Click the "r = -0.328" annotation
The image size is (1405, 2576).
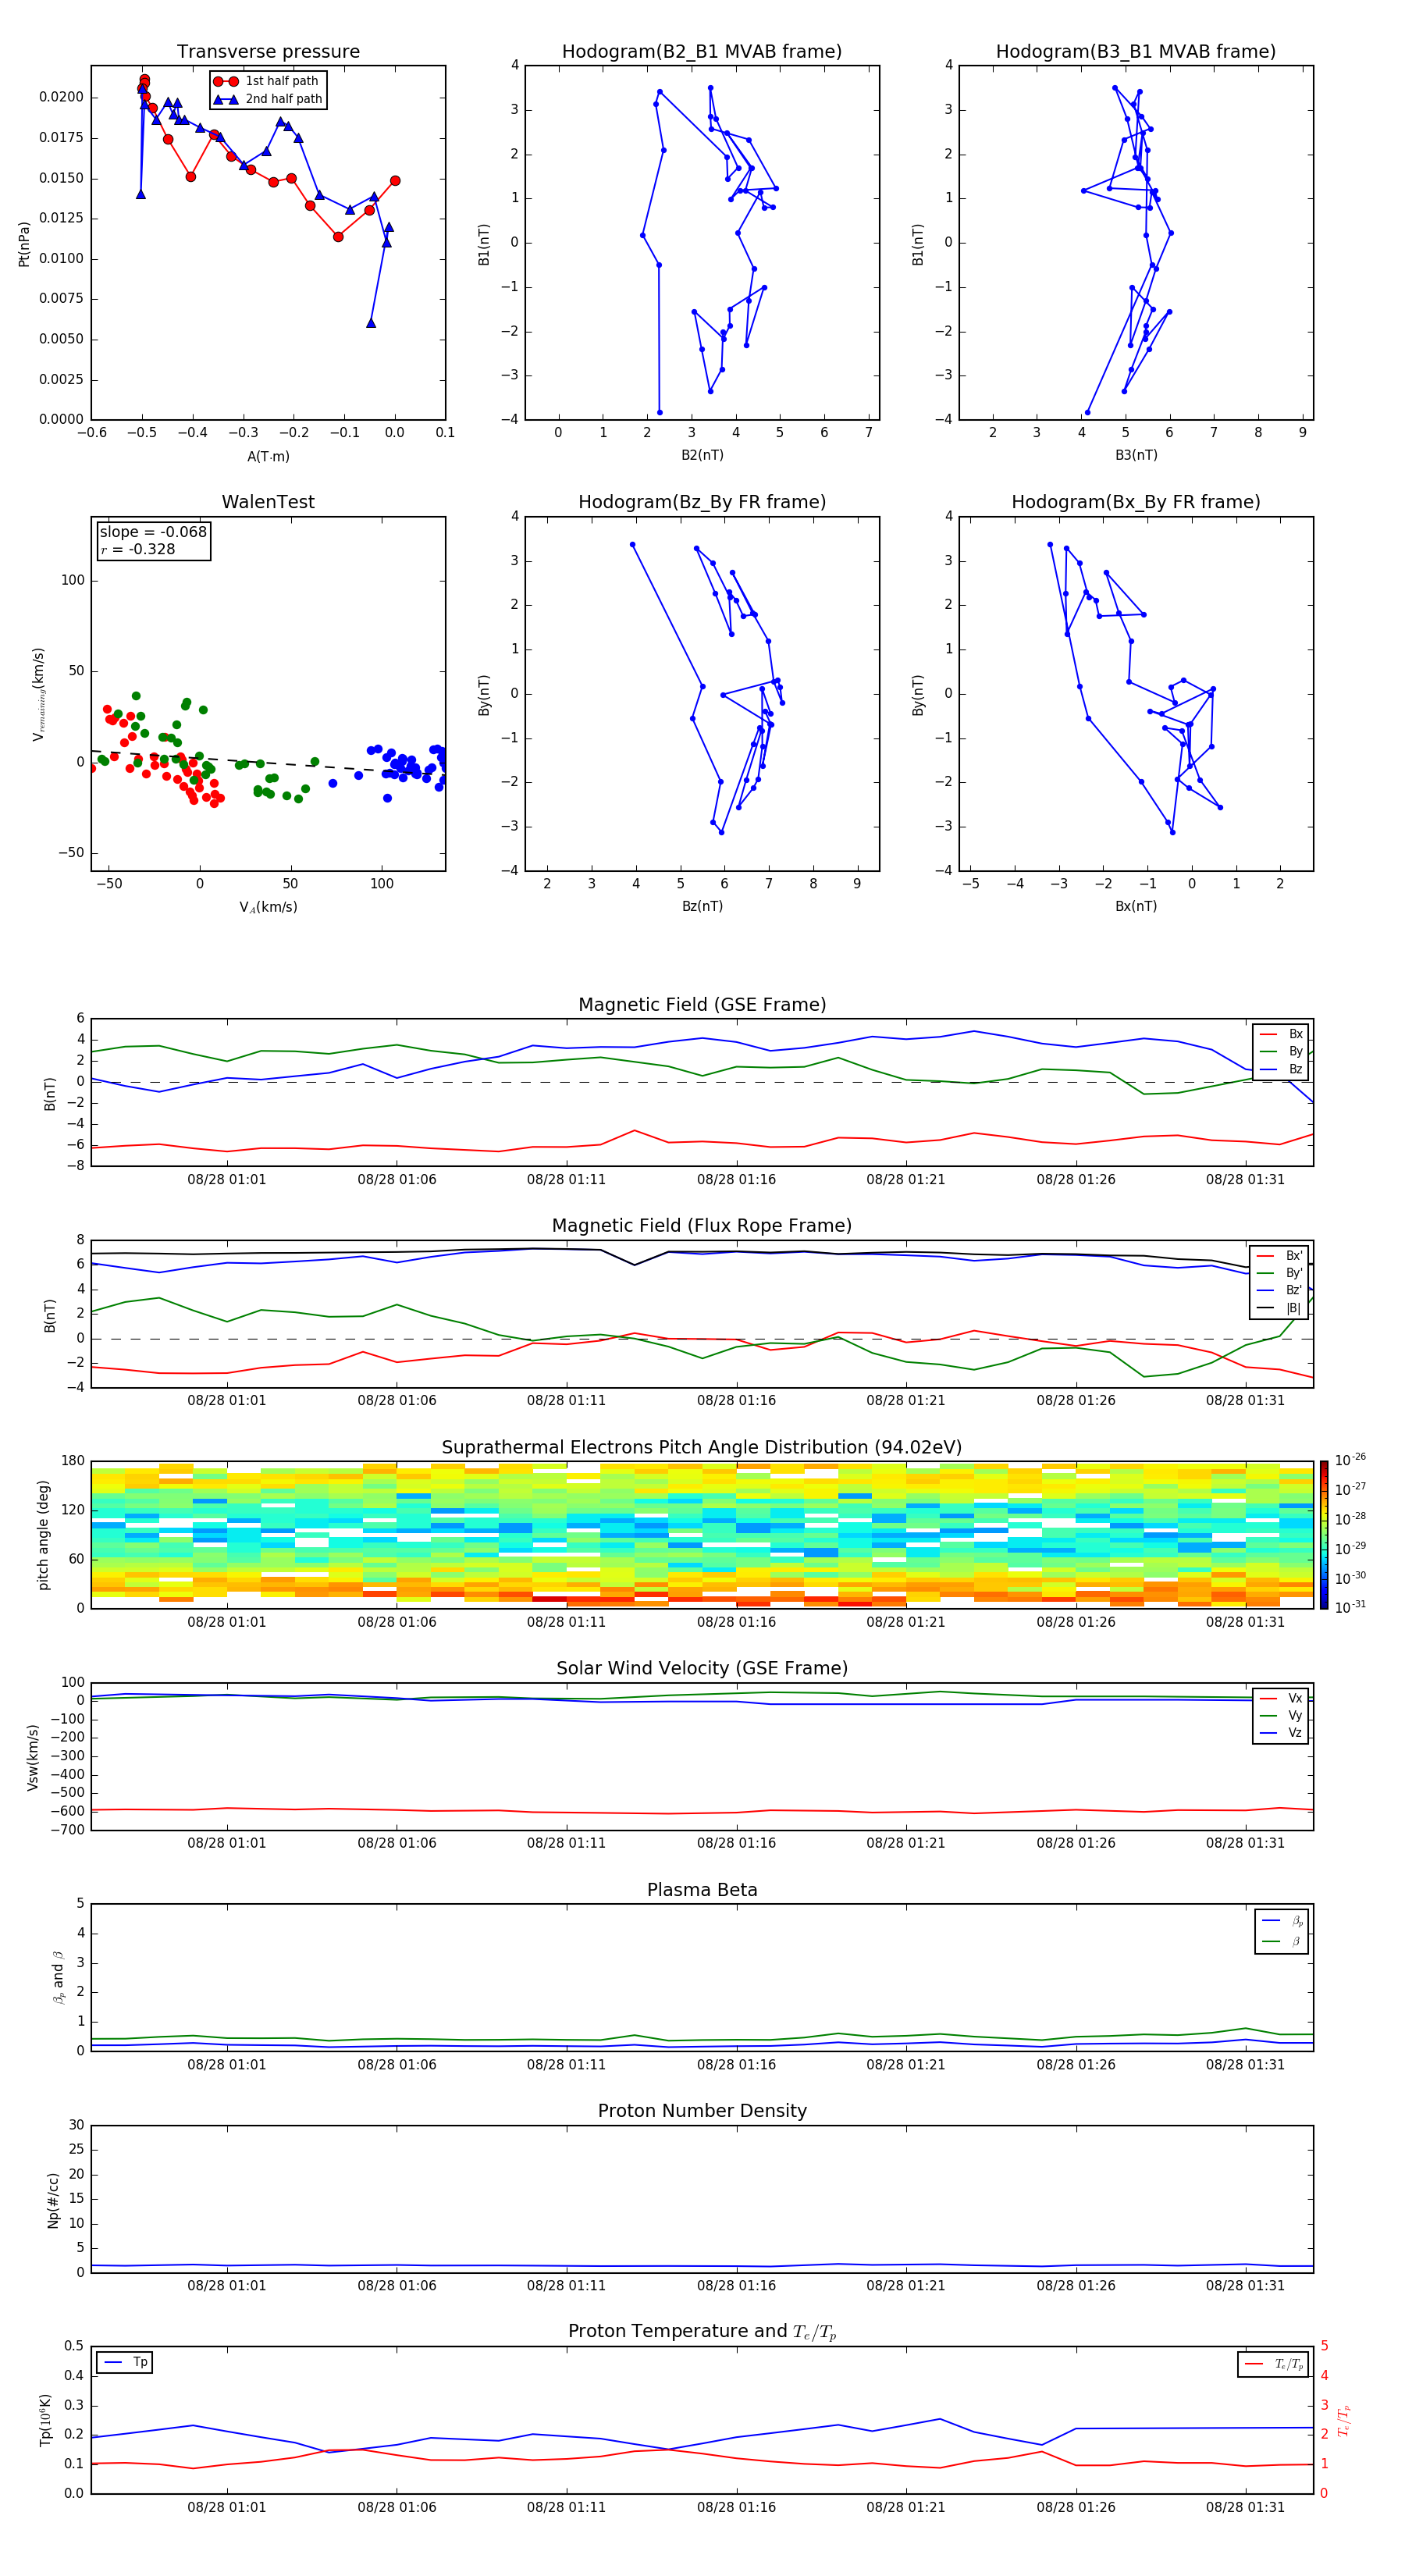[138, 549]
